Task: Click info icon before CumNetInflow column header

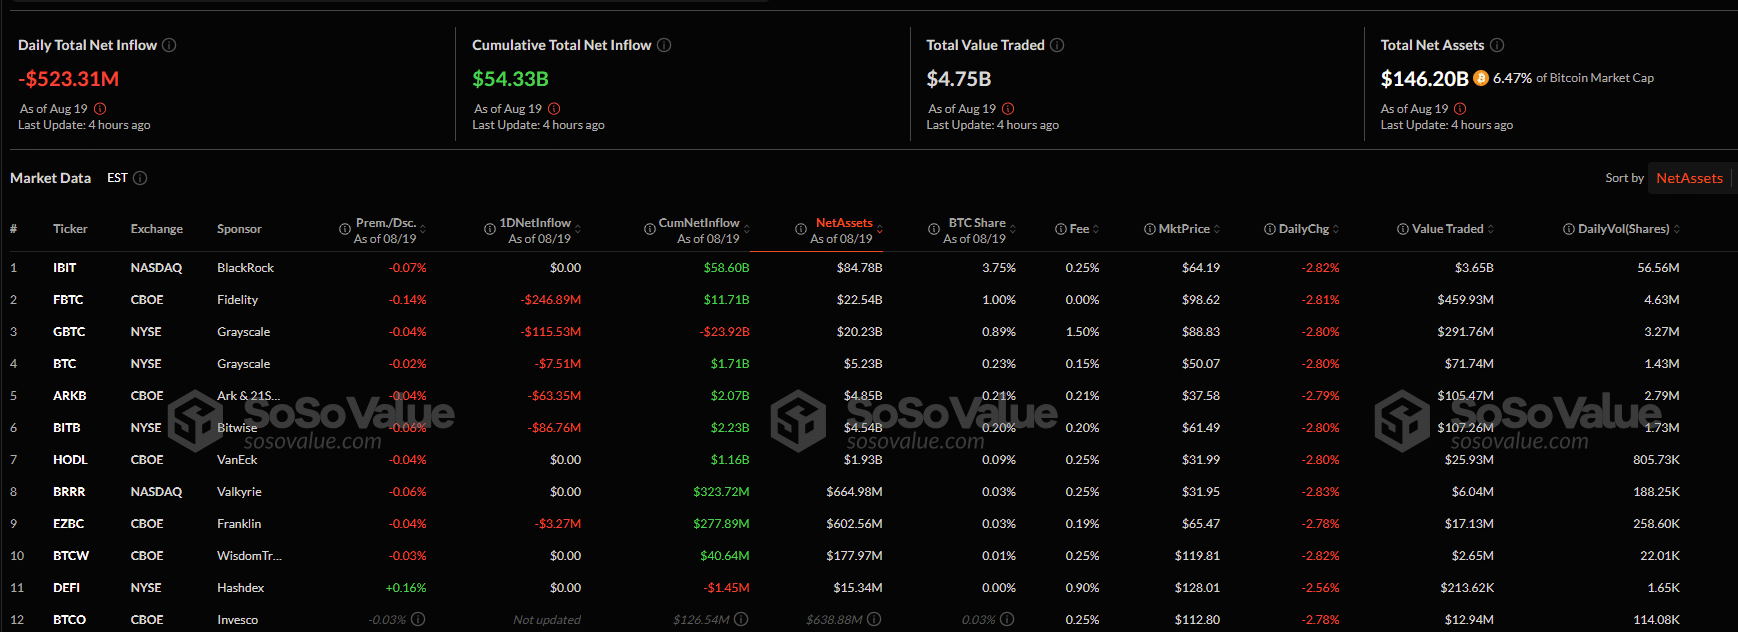Action: click(649, 229)
